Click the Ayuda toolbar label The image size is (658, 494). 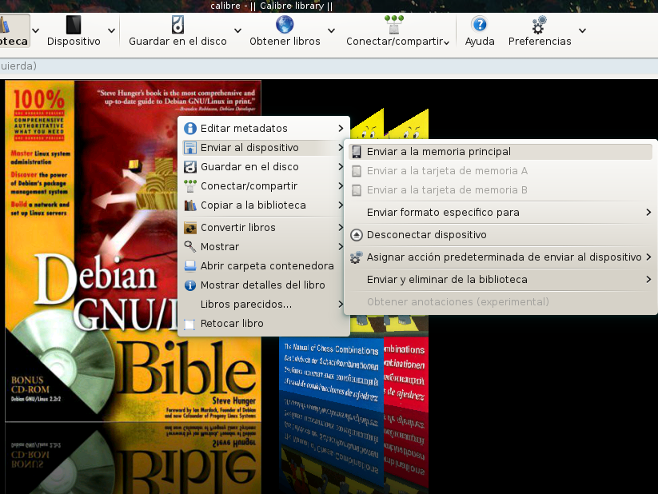point(479,42)
